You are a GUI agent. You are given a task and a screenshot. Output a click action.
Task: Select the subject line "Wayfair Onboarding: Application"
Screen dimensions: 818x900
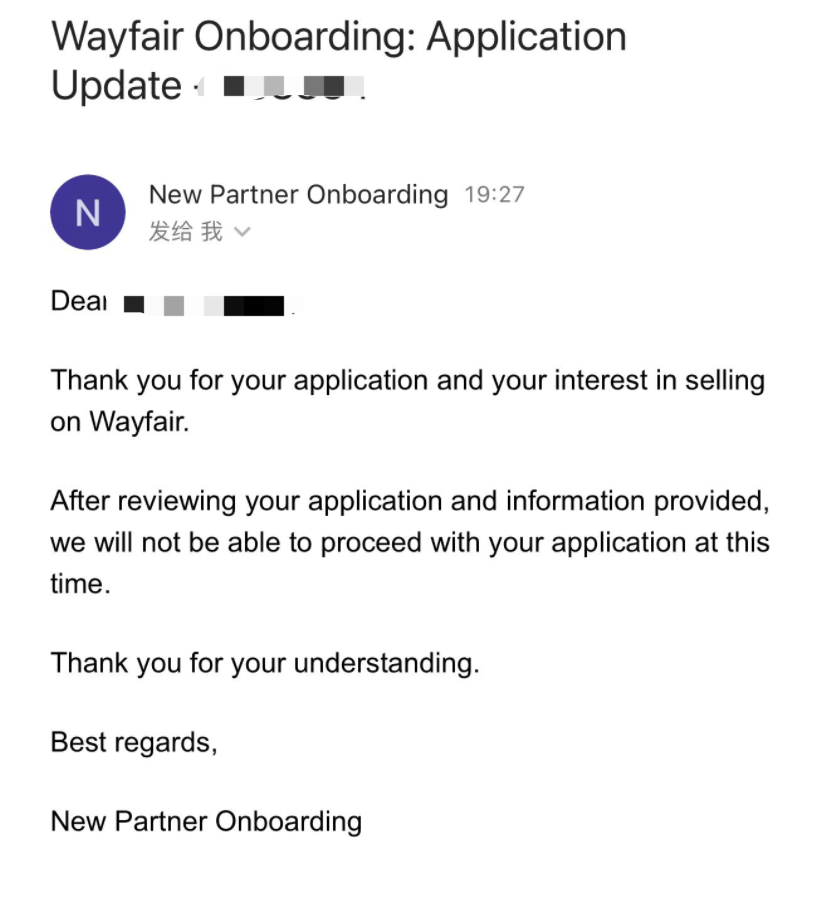(338, 38)
